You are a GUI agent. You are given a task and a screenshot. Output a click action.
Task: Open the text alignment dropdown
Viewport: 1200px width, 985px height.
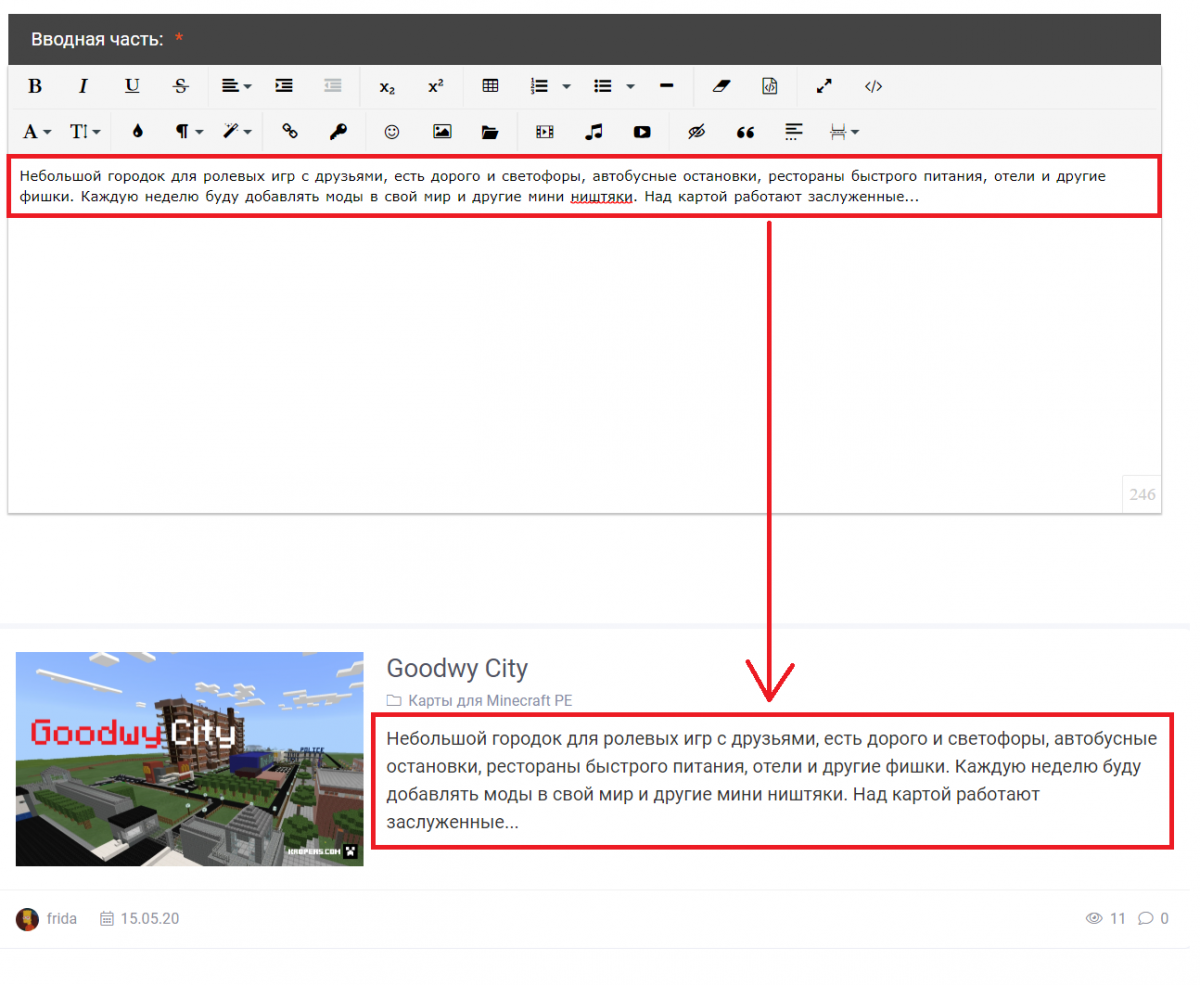point(236,86)
